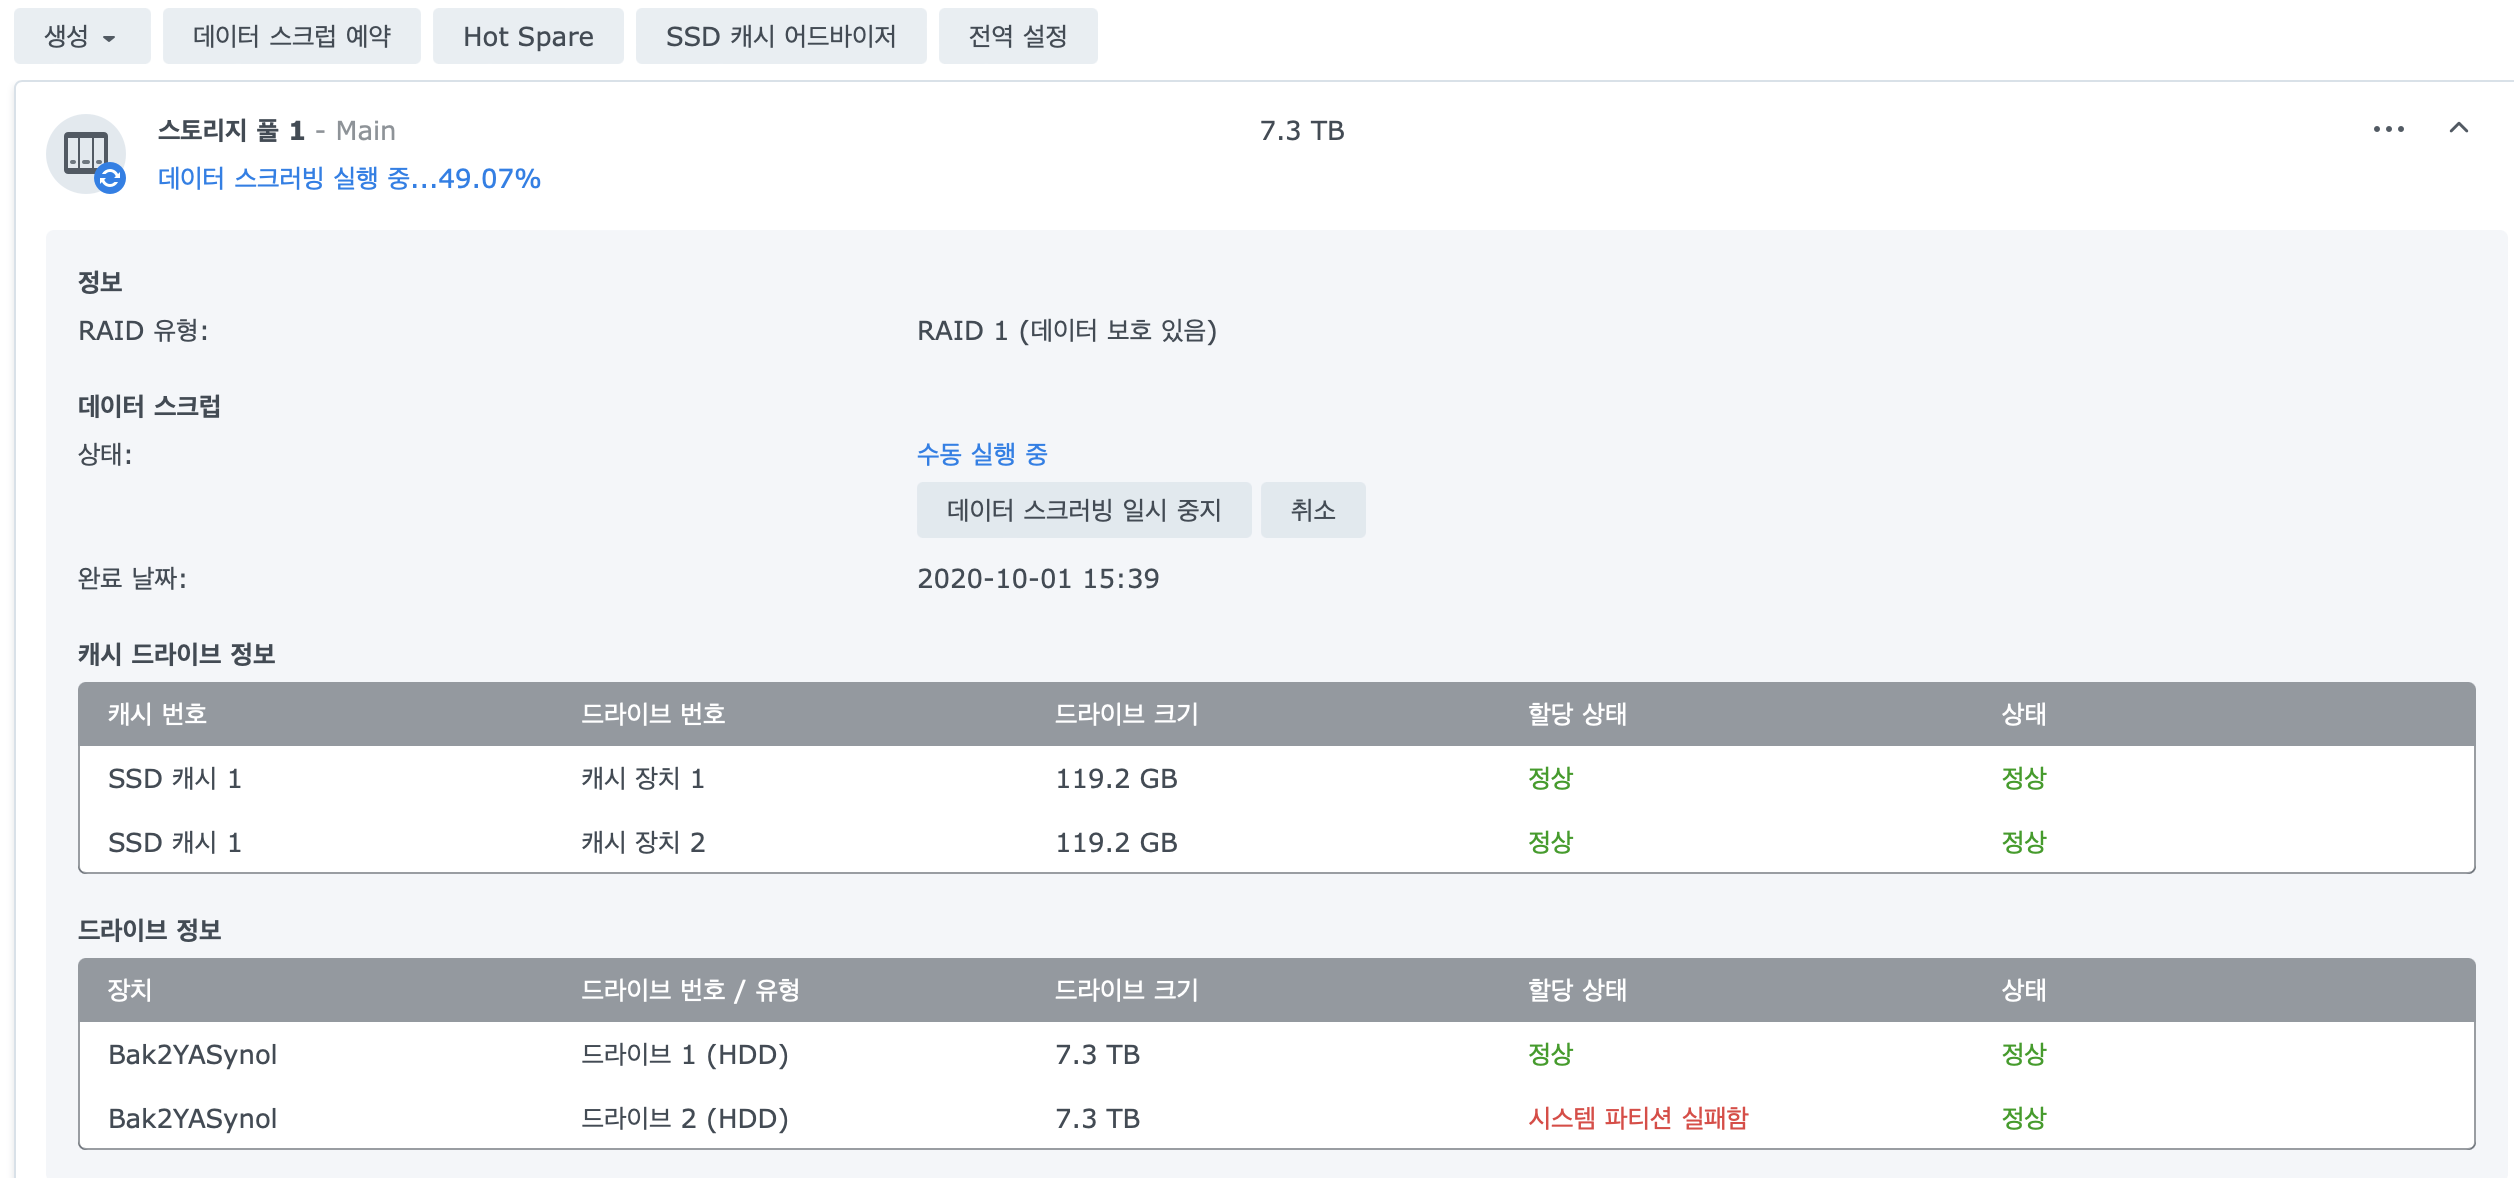The width and height of the screenshot is (2514, 1178).
Task: Open the three-dot more options menu
Action: [2388, 130]
